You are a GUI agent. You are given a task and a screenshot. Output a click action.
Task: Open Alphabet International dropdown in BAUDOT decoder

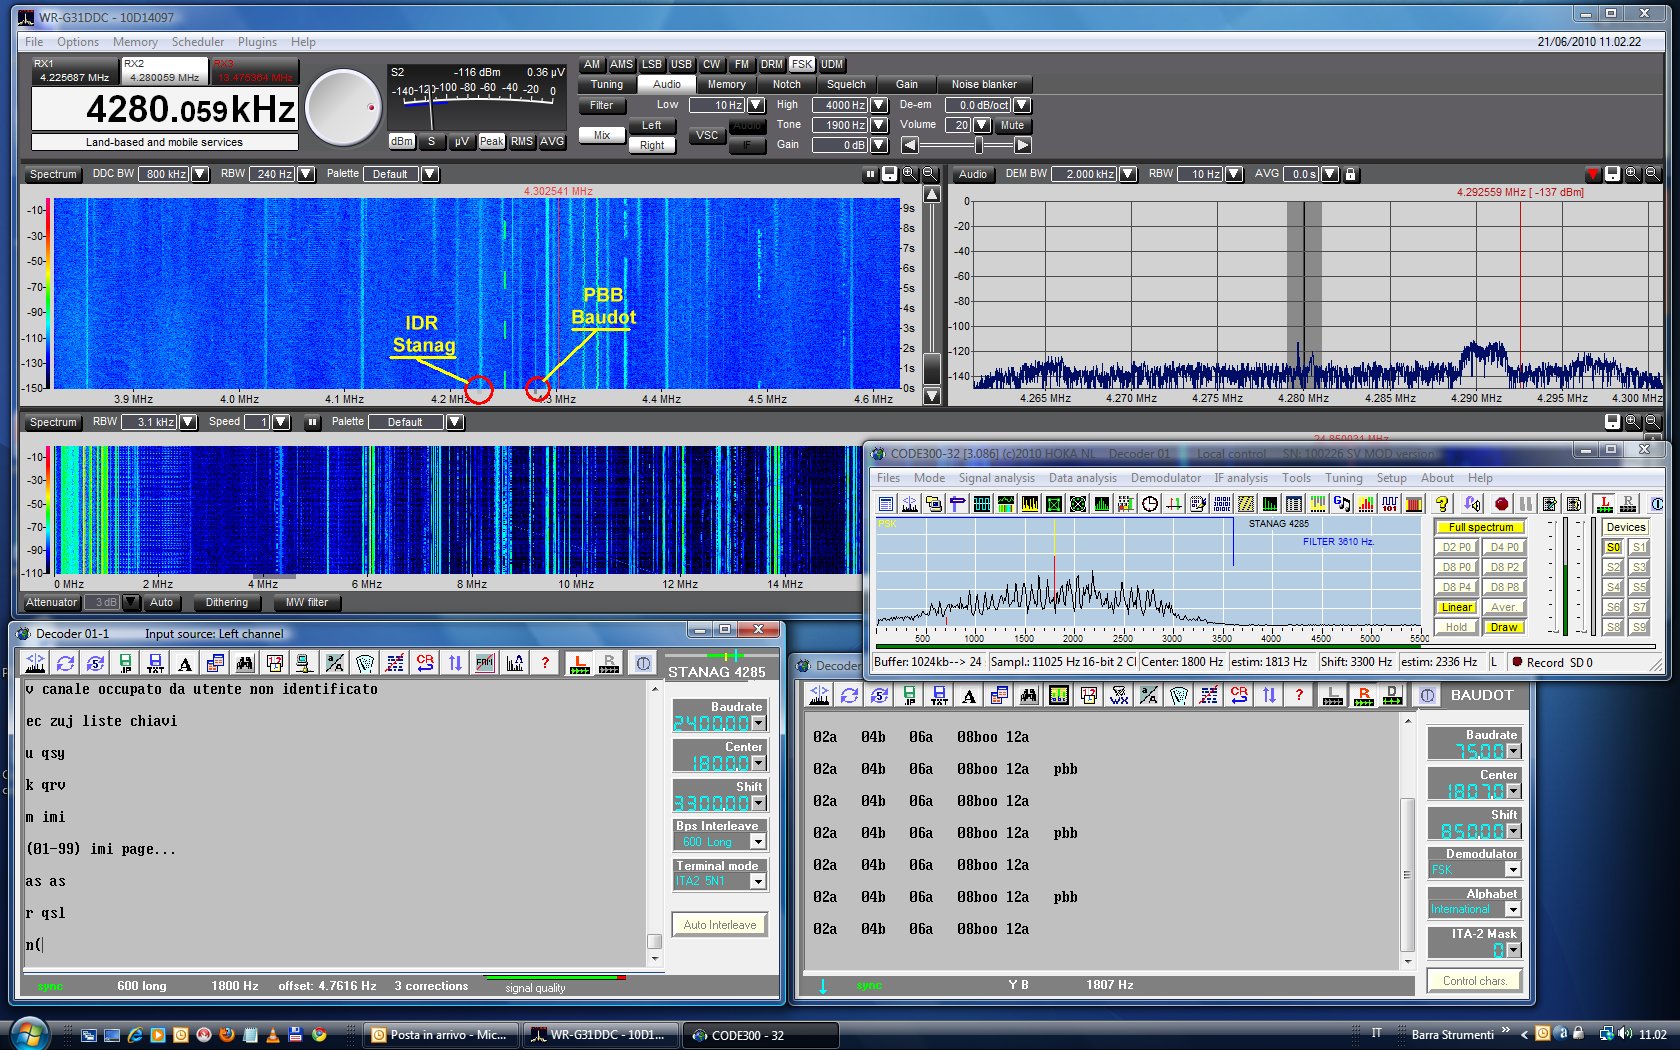[x=1513, y=910]
